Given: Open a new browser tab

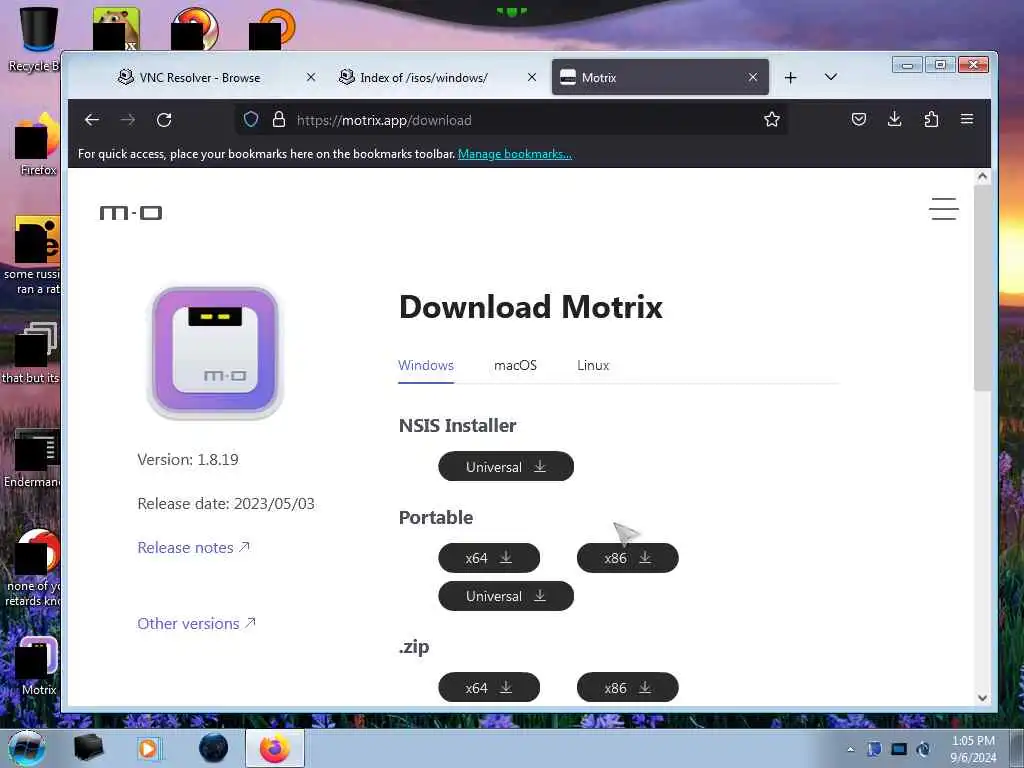Looking at the screenshot, I should pyautogui.click(x=790, y=78).
